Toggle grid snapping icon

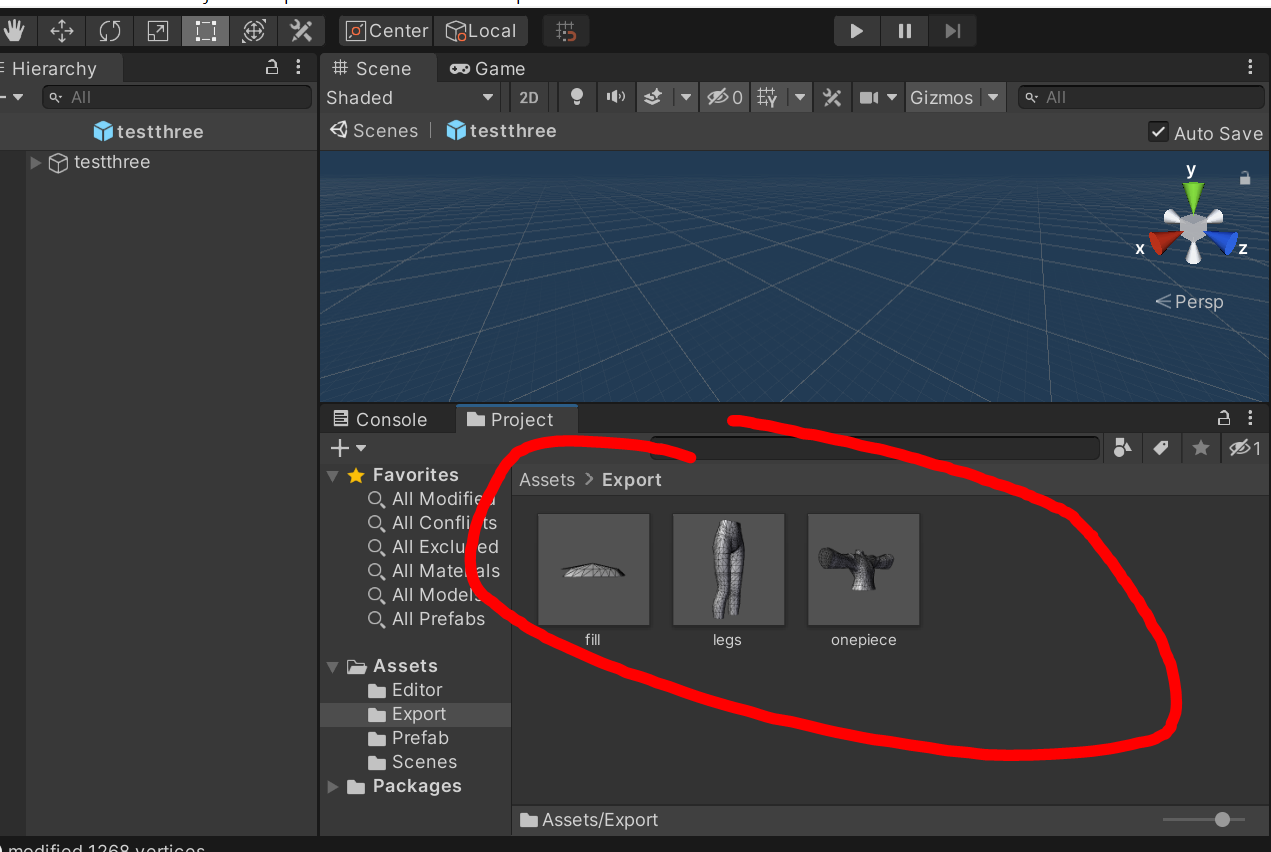coord(566,31)
